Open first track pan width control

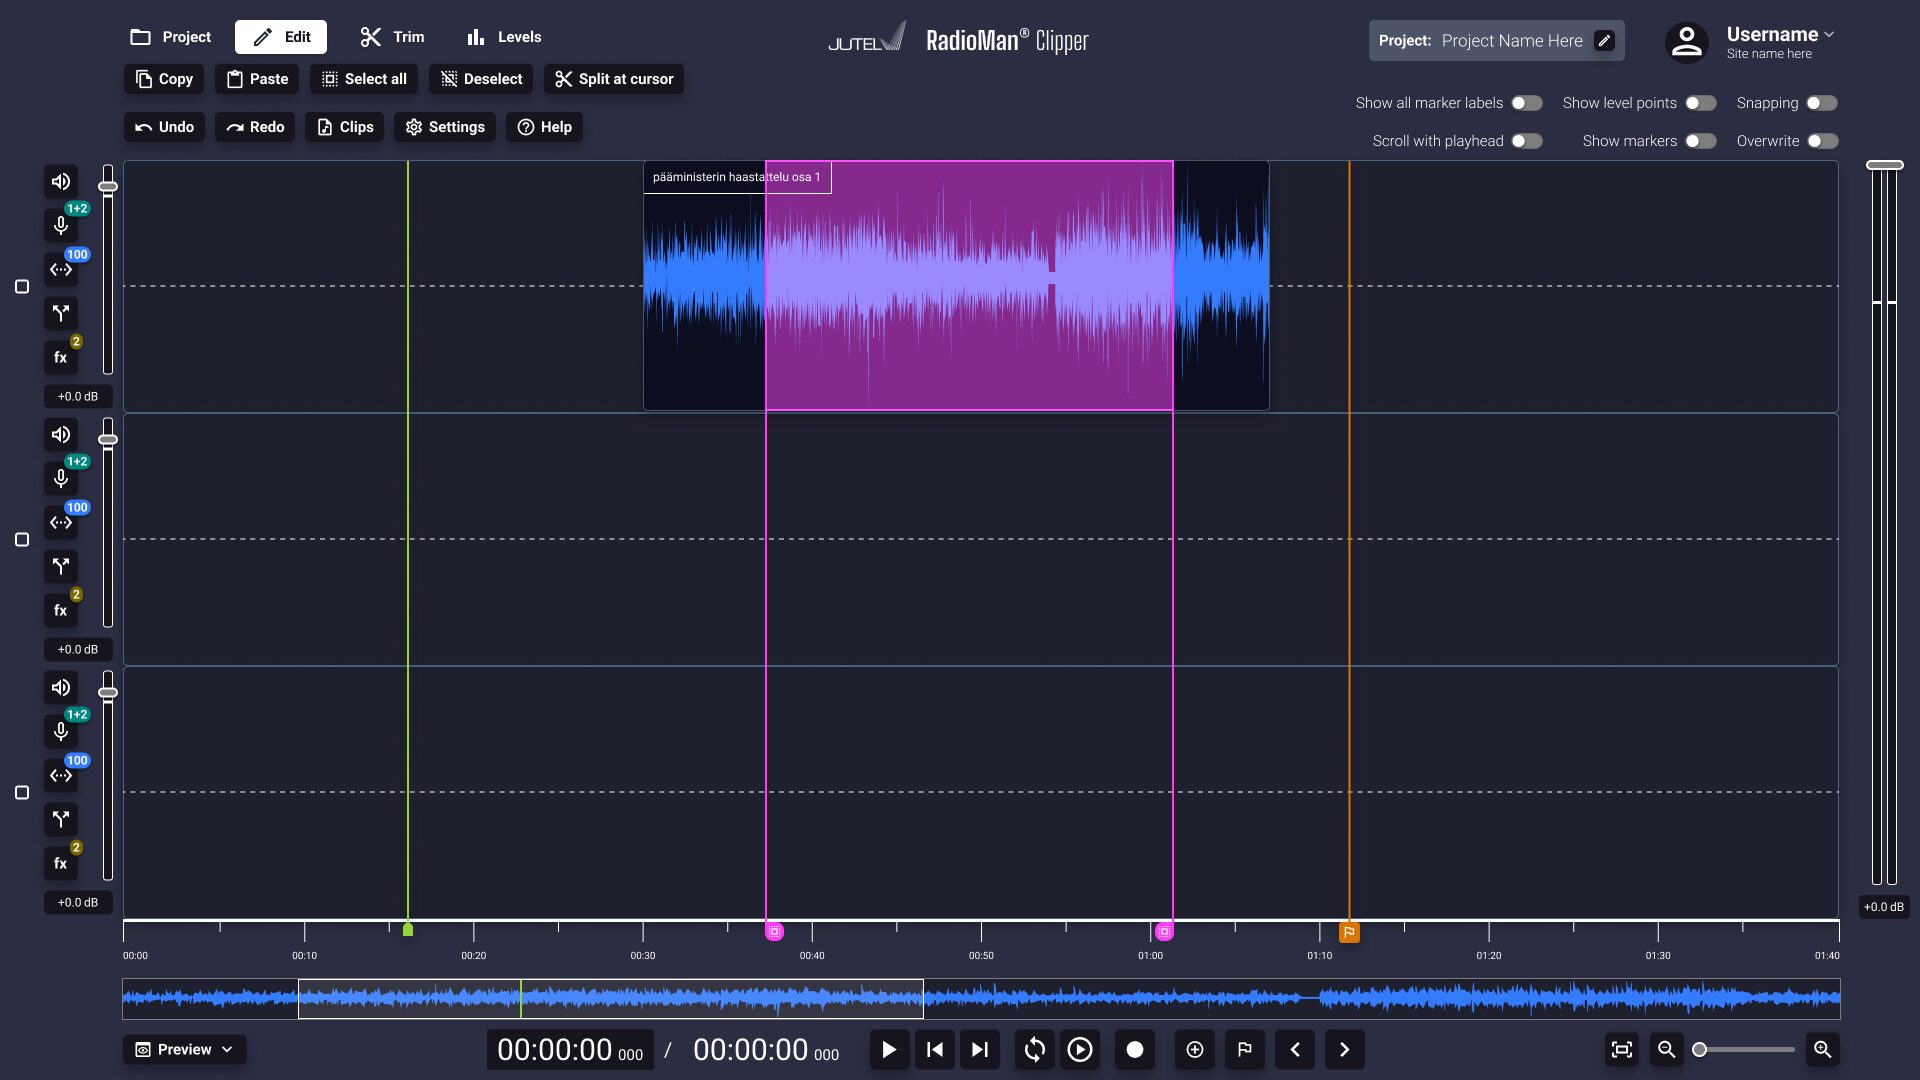click(x=61, y=269)
